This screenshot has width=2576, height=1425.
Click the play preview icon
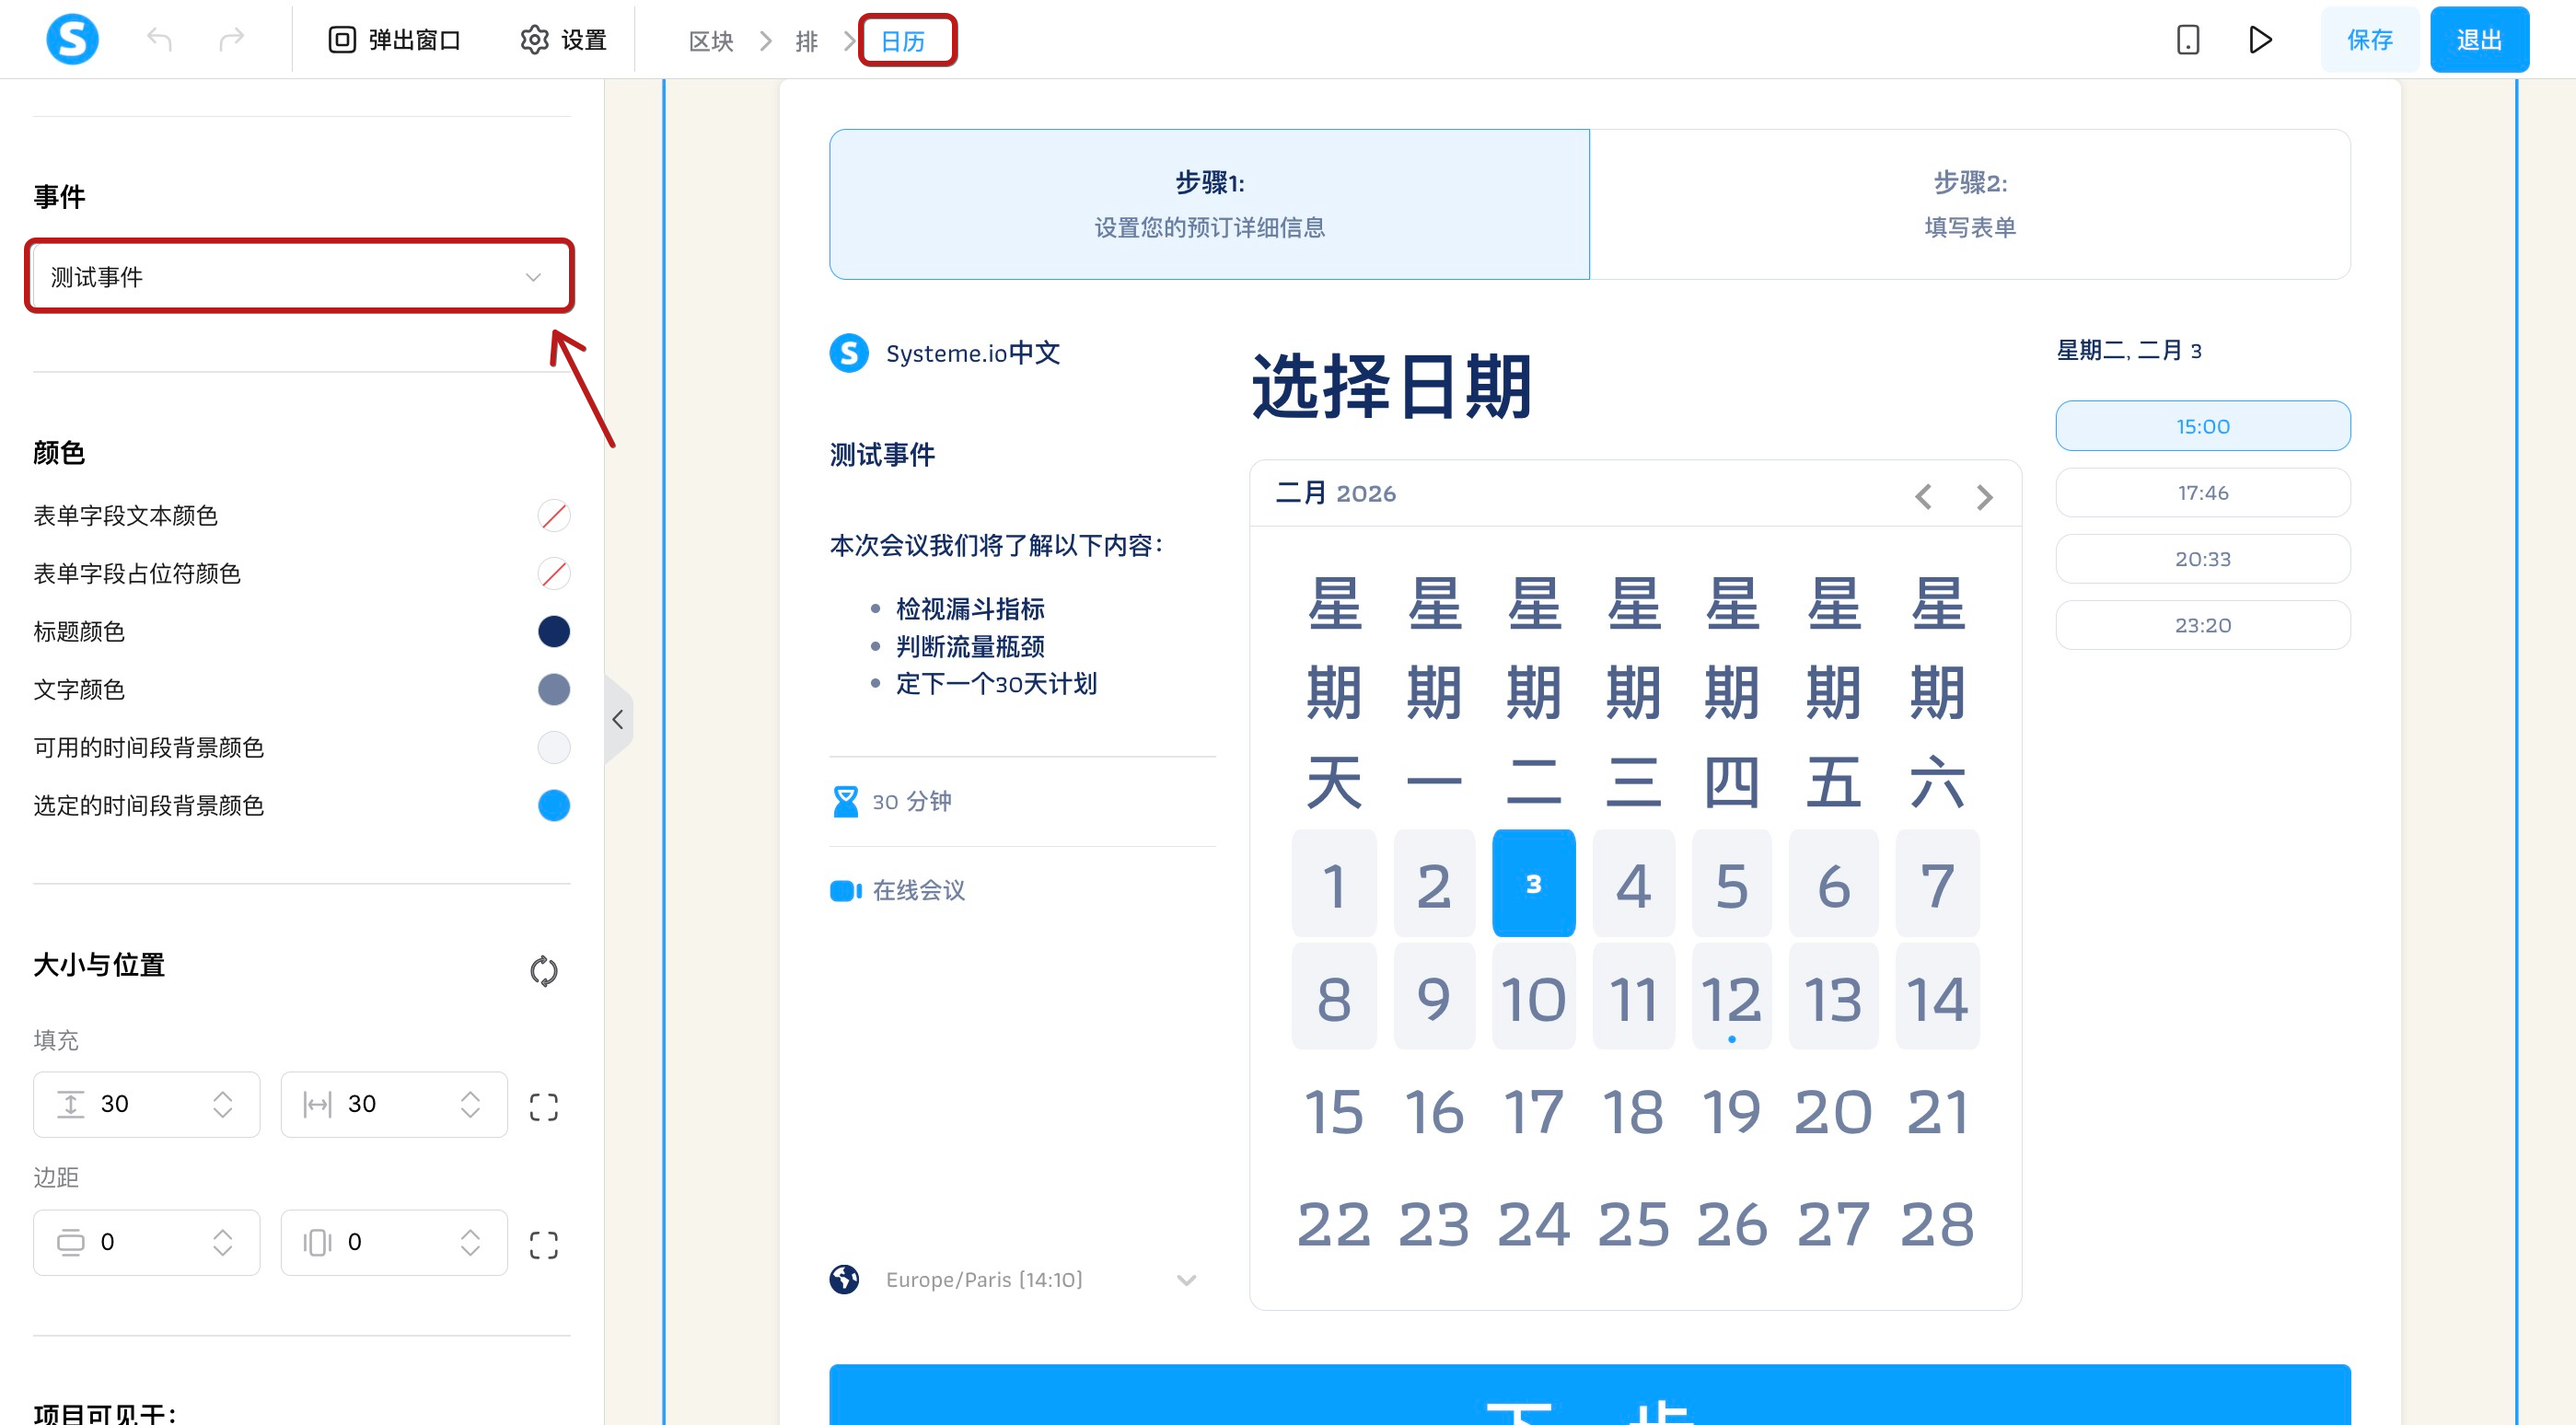[2260, 40]
